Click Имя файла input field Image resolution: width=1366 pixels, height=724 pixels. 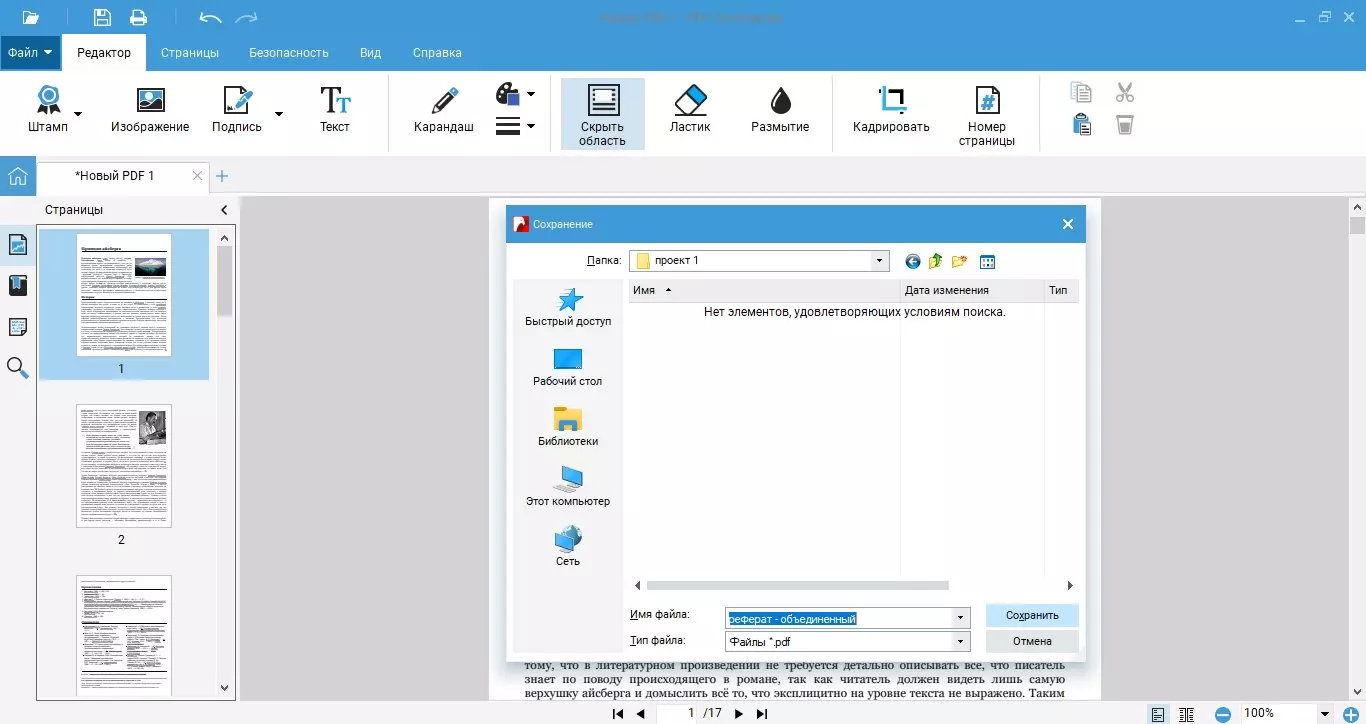[839, 618]
